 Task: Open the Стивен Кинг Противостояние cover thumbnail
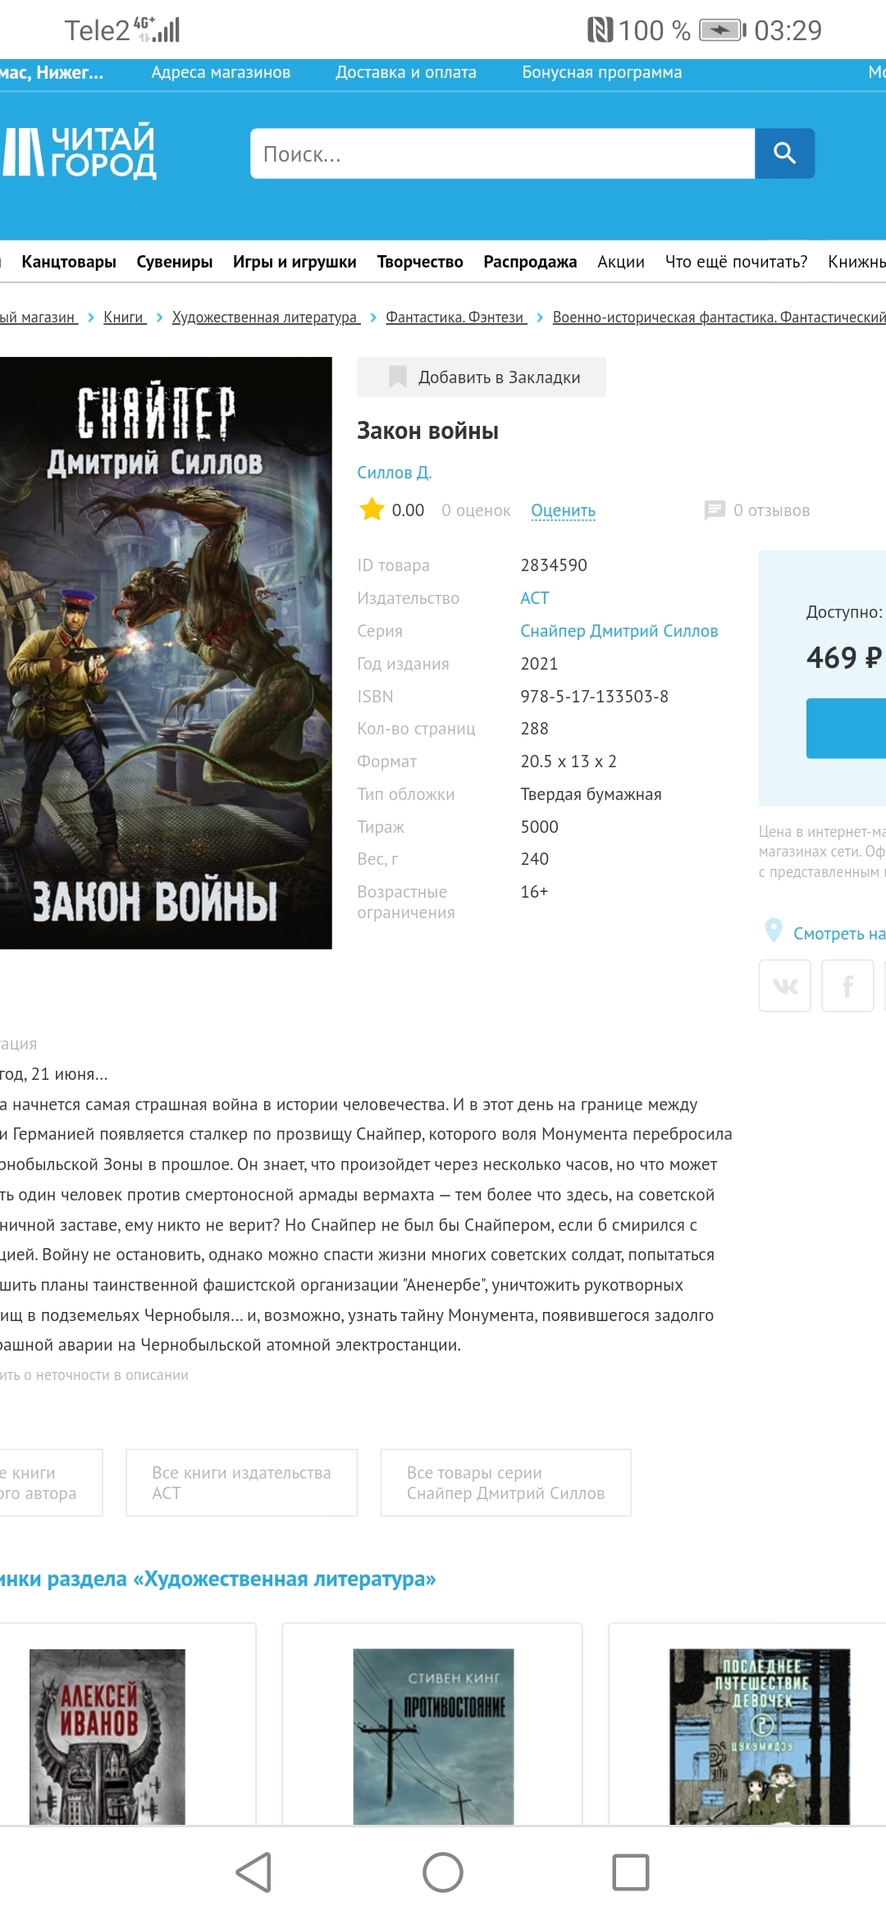point(433,1737)
